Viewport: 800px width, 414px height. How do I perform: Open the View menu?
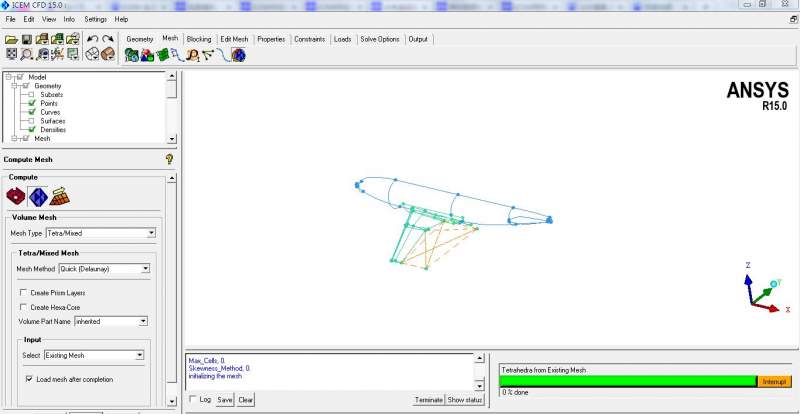click(x=49, y=19)
